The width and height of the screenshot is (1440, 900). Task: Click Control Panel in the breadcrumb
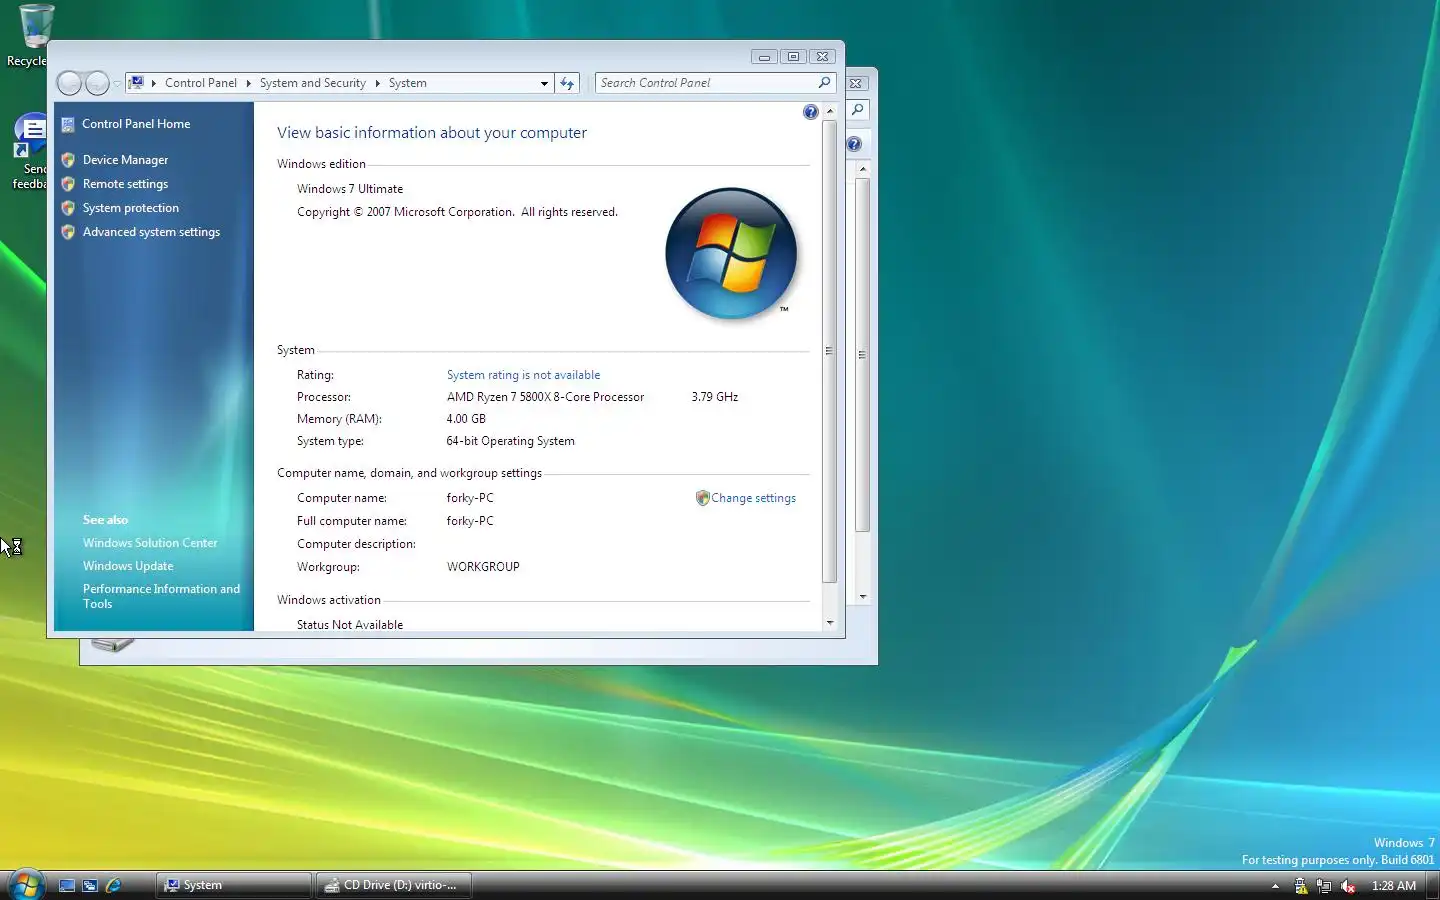pyautogui.click(x=201, y=83)
